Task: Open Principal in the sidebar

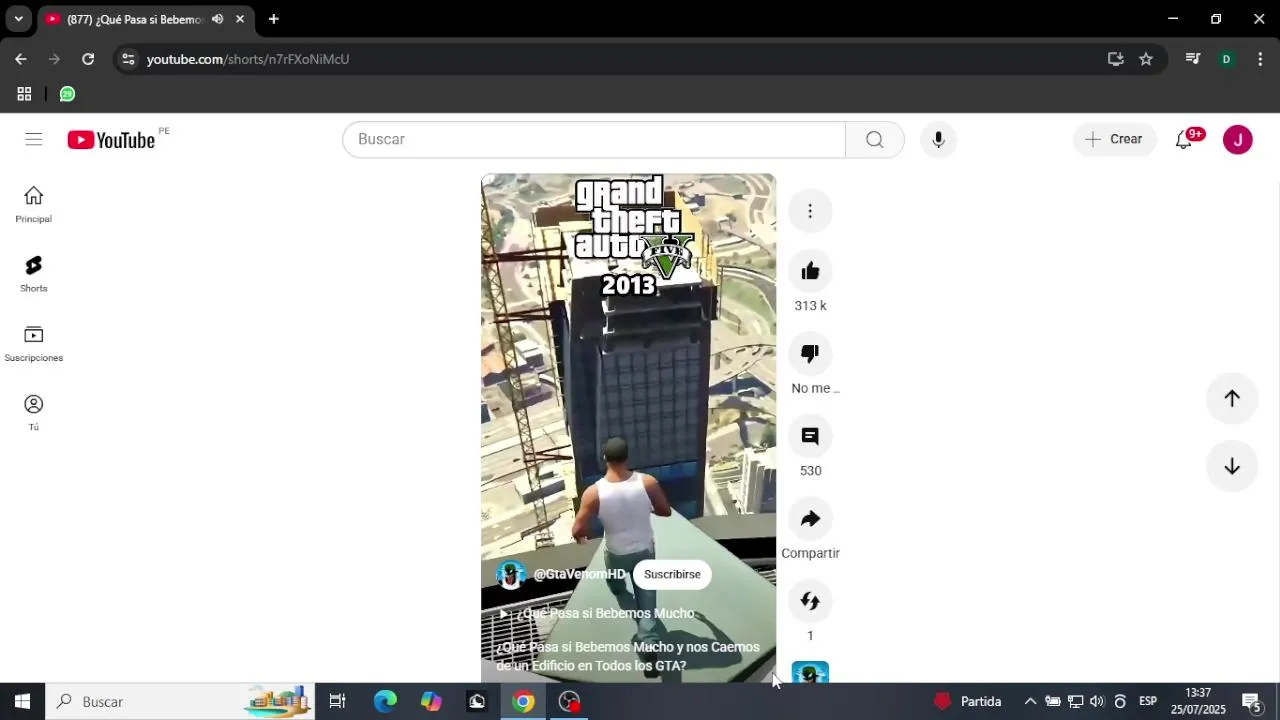Action: coord(34,205)
